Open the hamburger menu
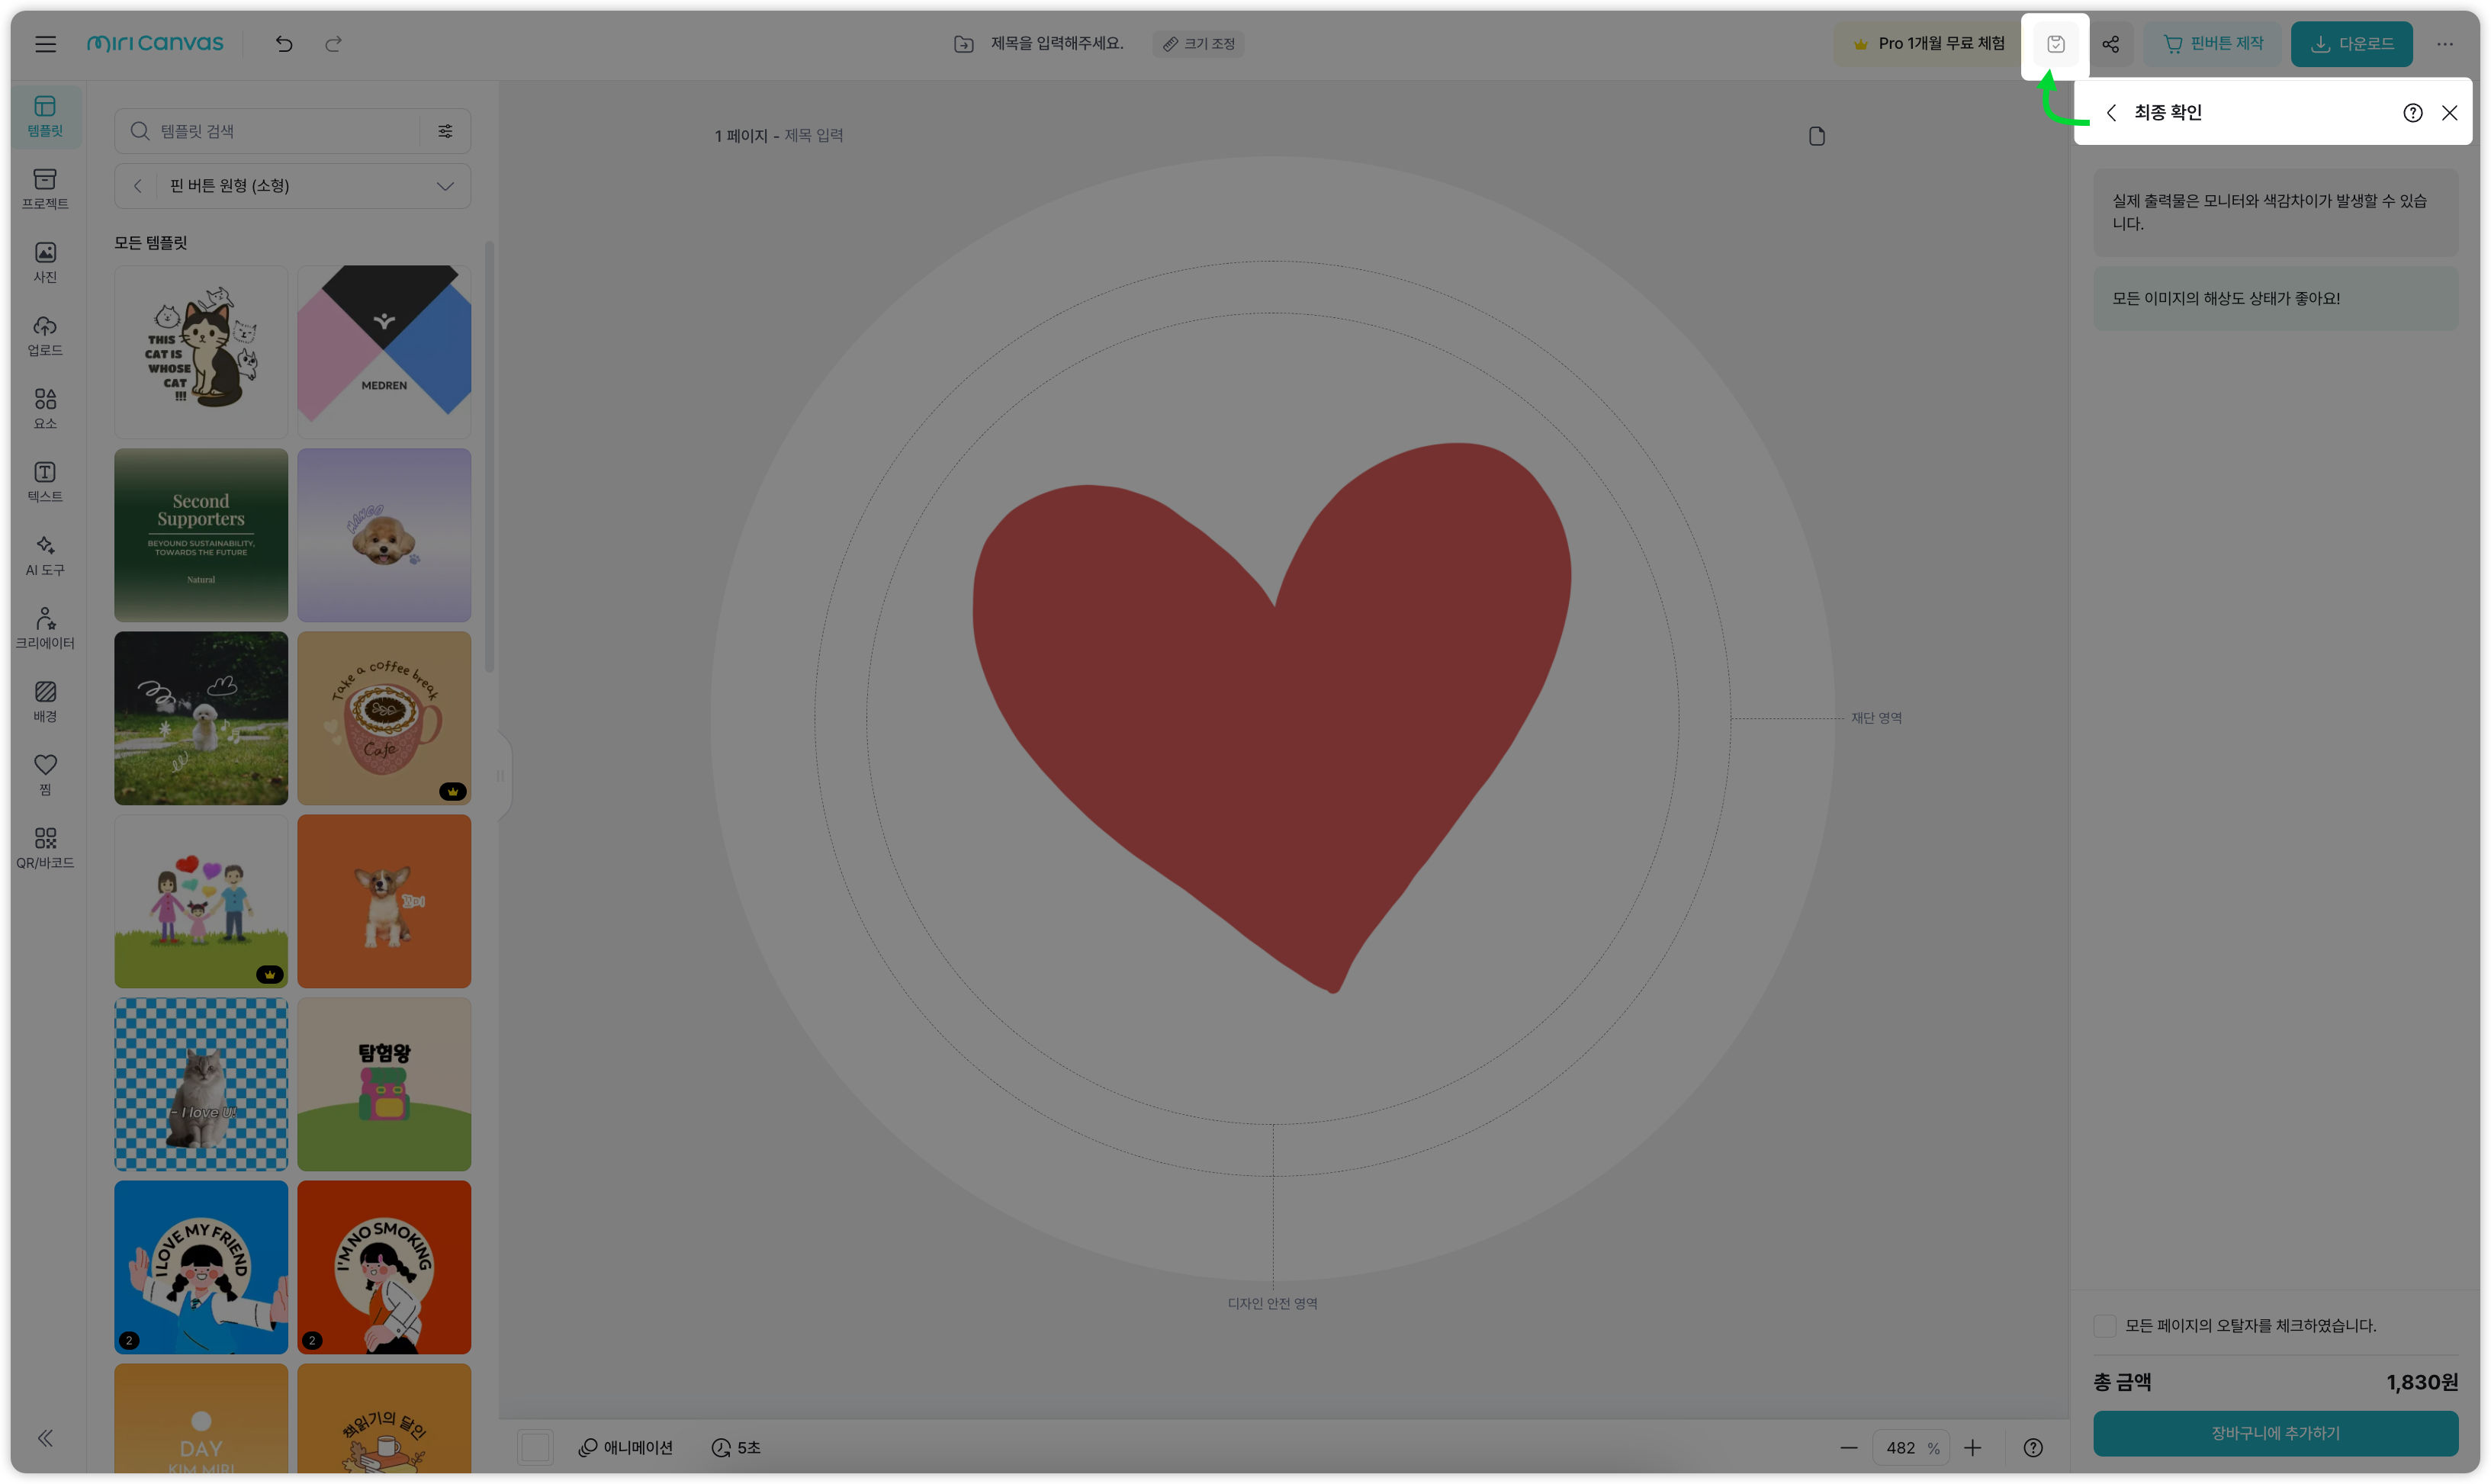Image resolution: width=2491 pixels, height=1484 pixels. [44, 43]
